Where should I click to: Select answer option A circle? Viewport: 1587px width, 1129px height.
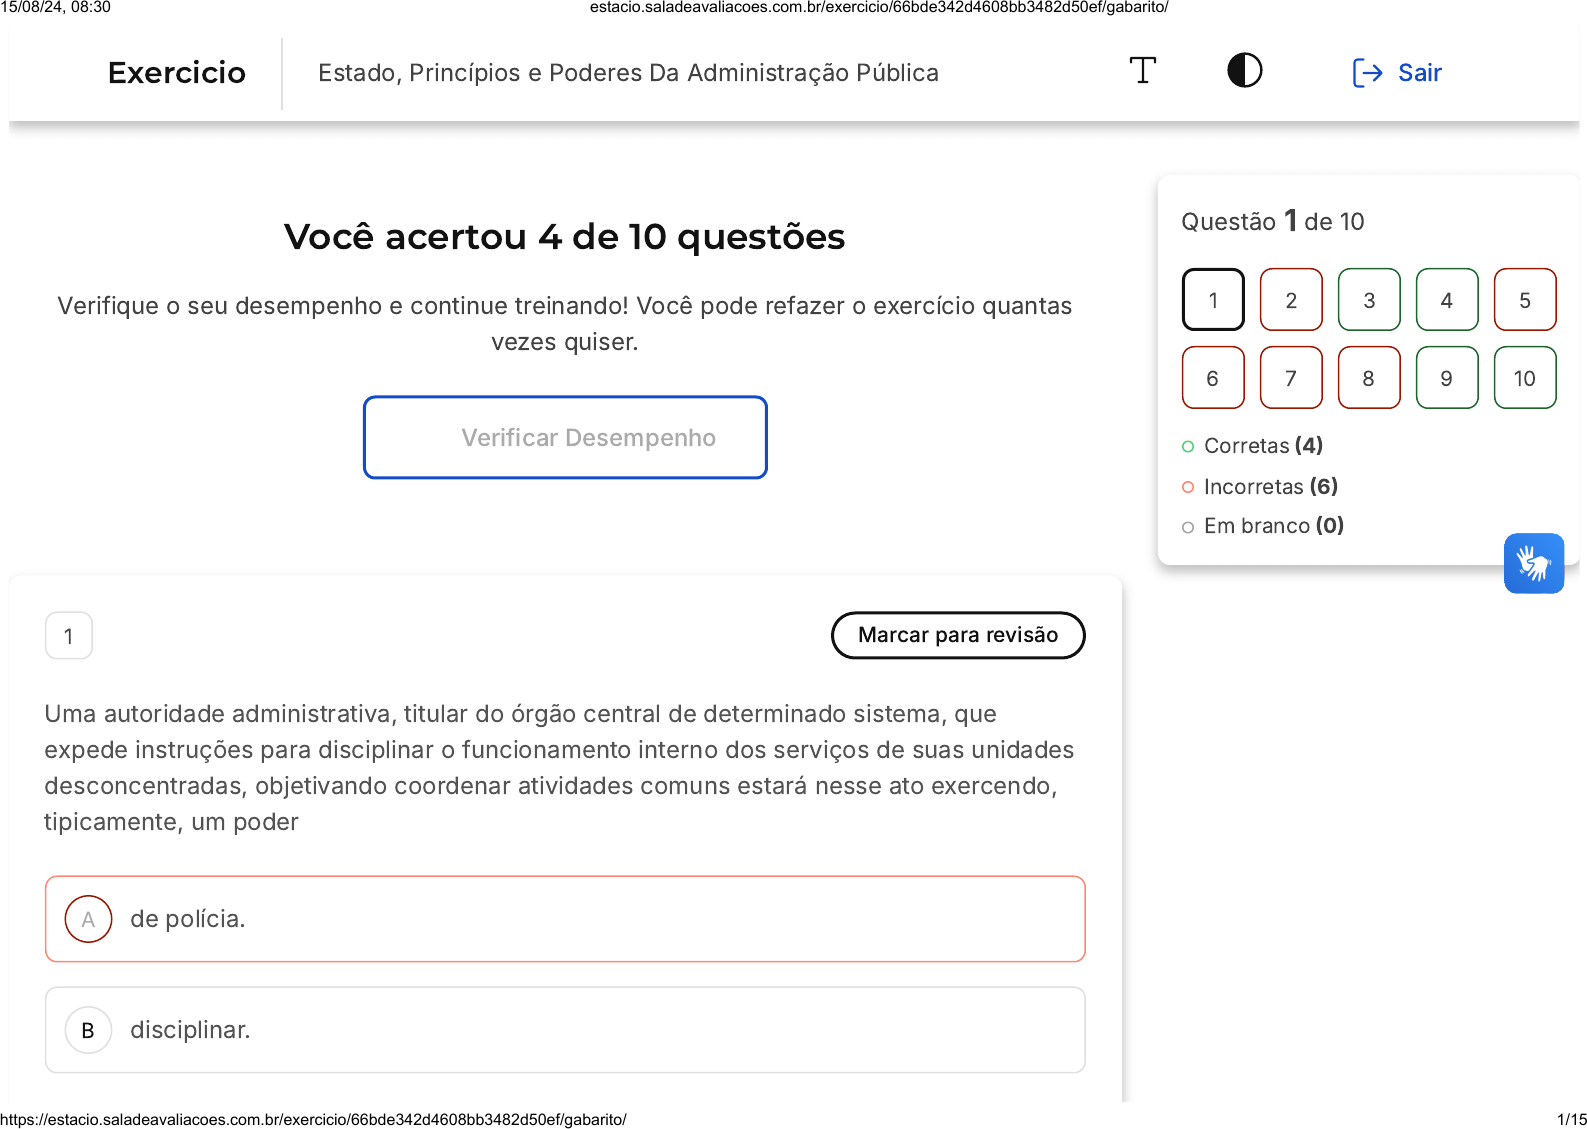pos(88,919)
